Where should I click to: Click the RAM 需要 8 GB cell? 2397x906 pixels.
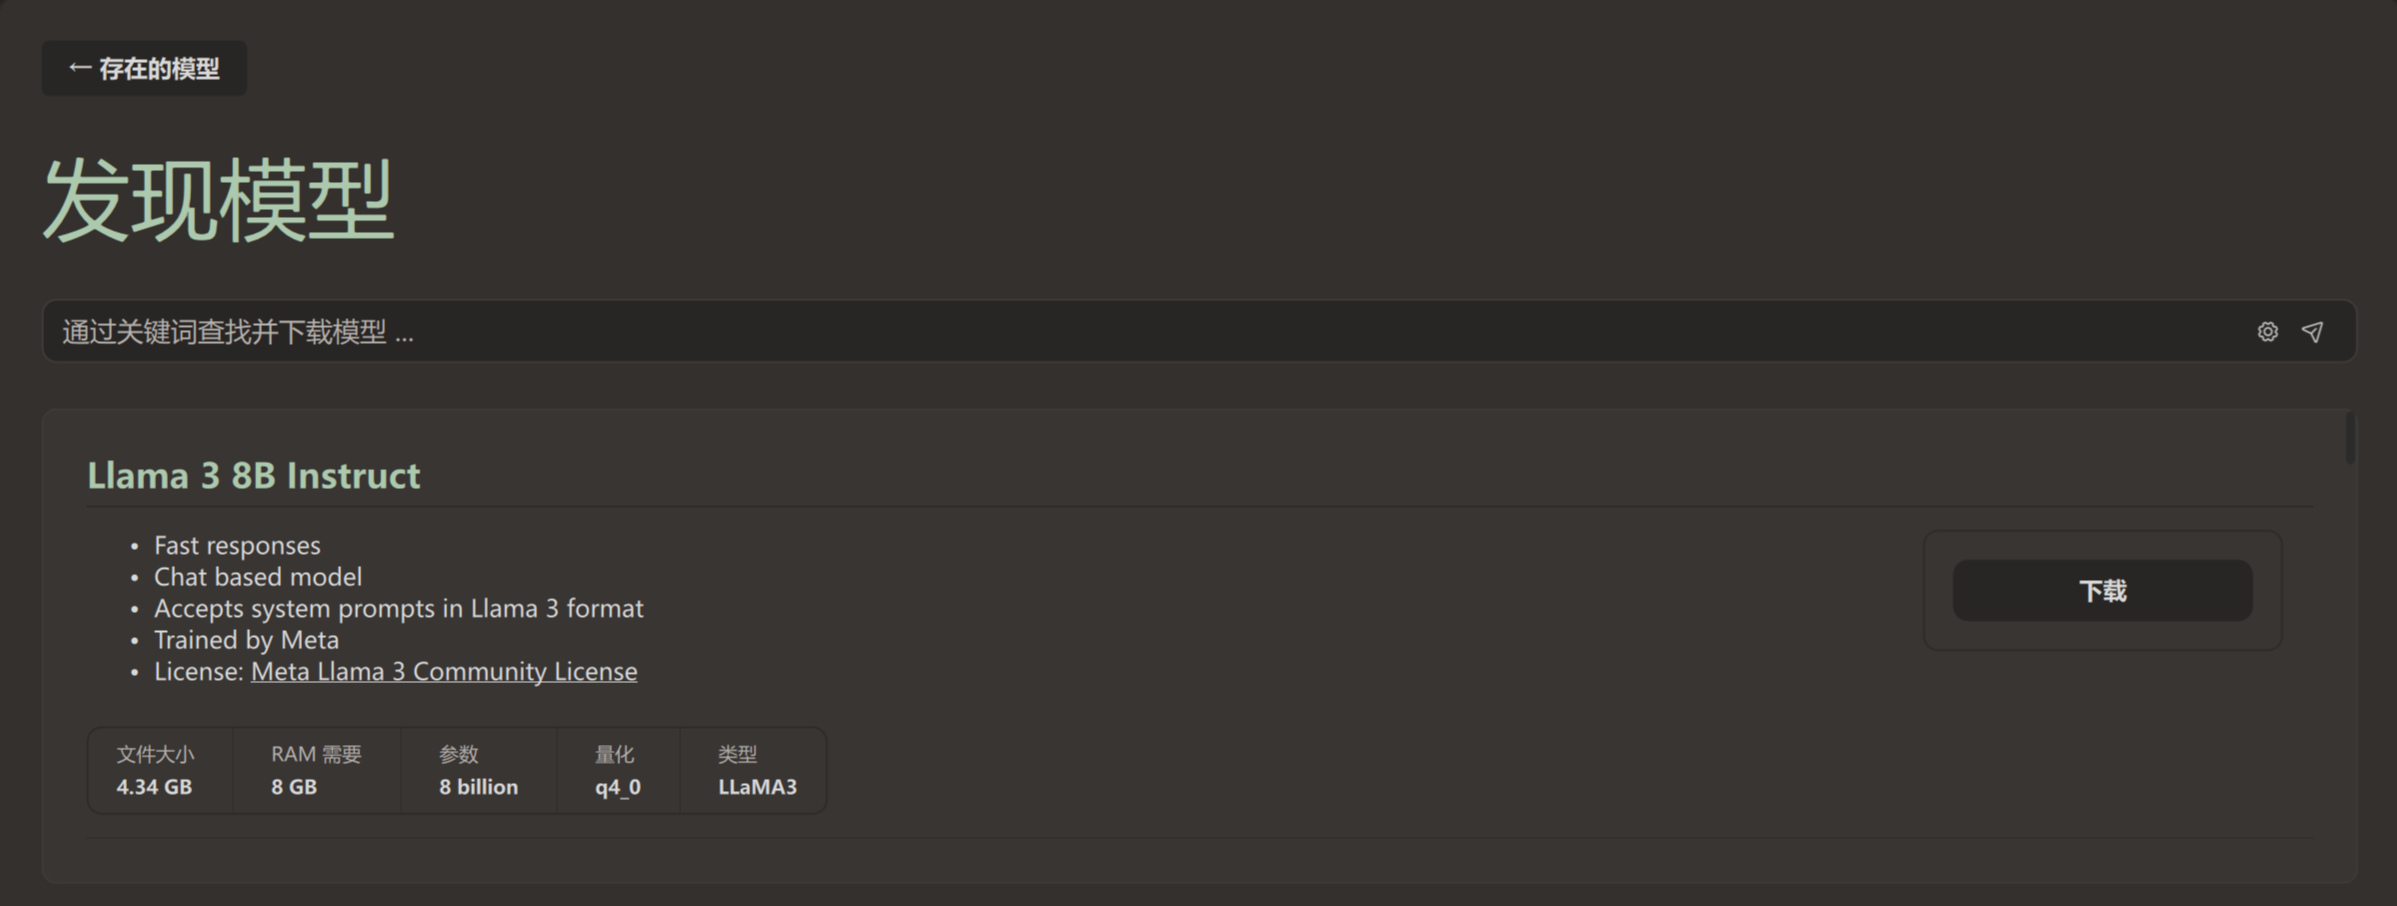coord(315,770)
